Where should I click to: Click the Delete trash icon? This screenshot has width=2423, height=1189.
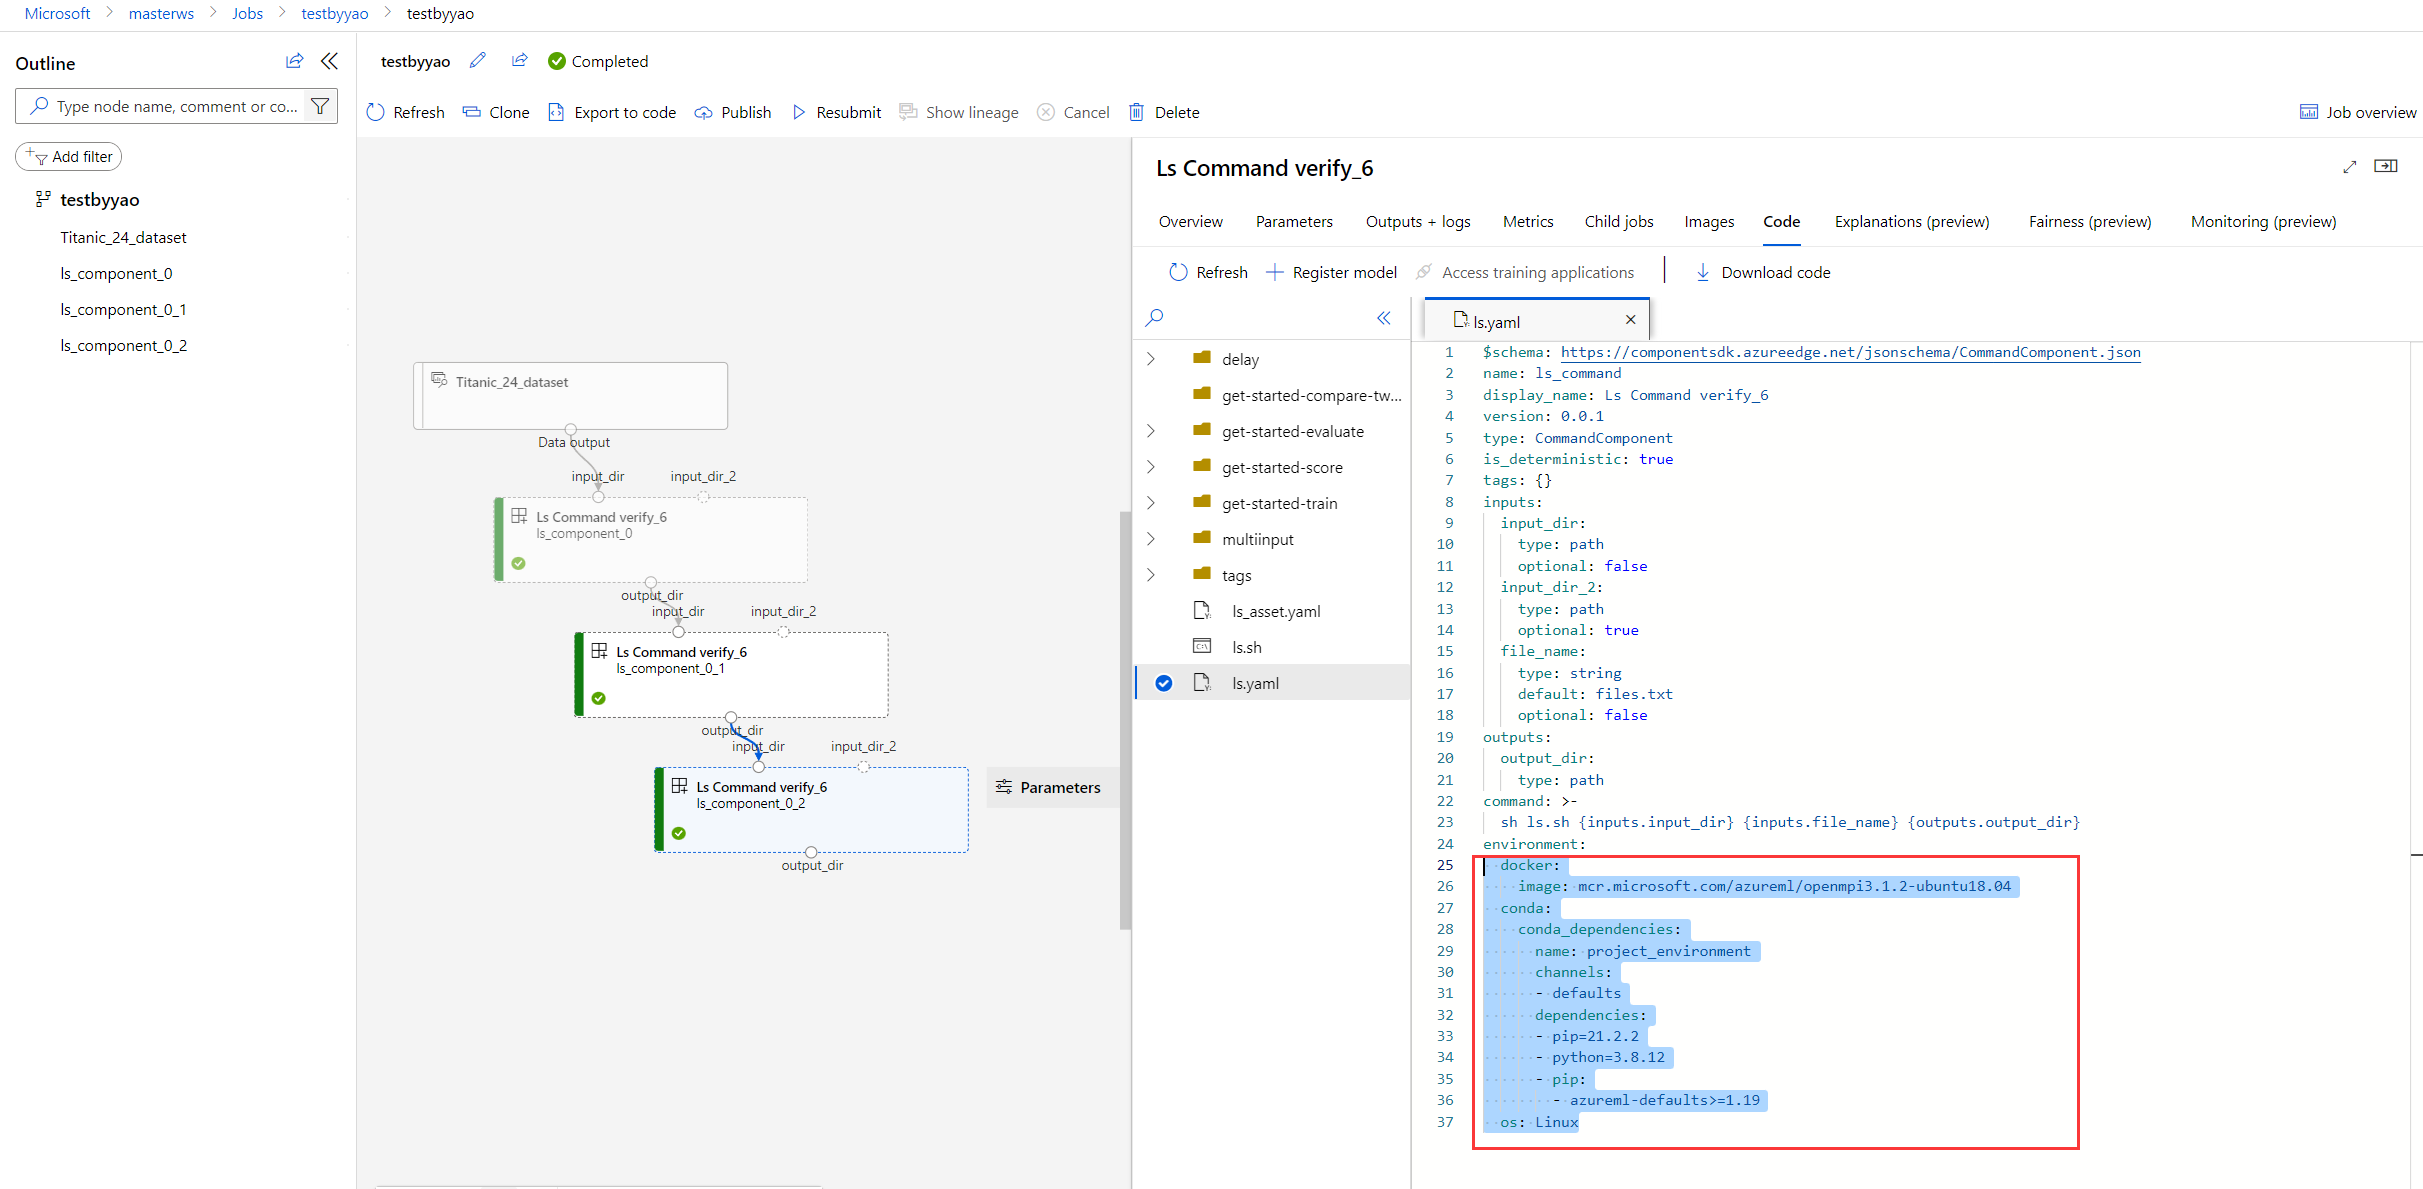tap(1137, 112)
